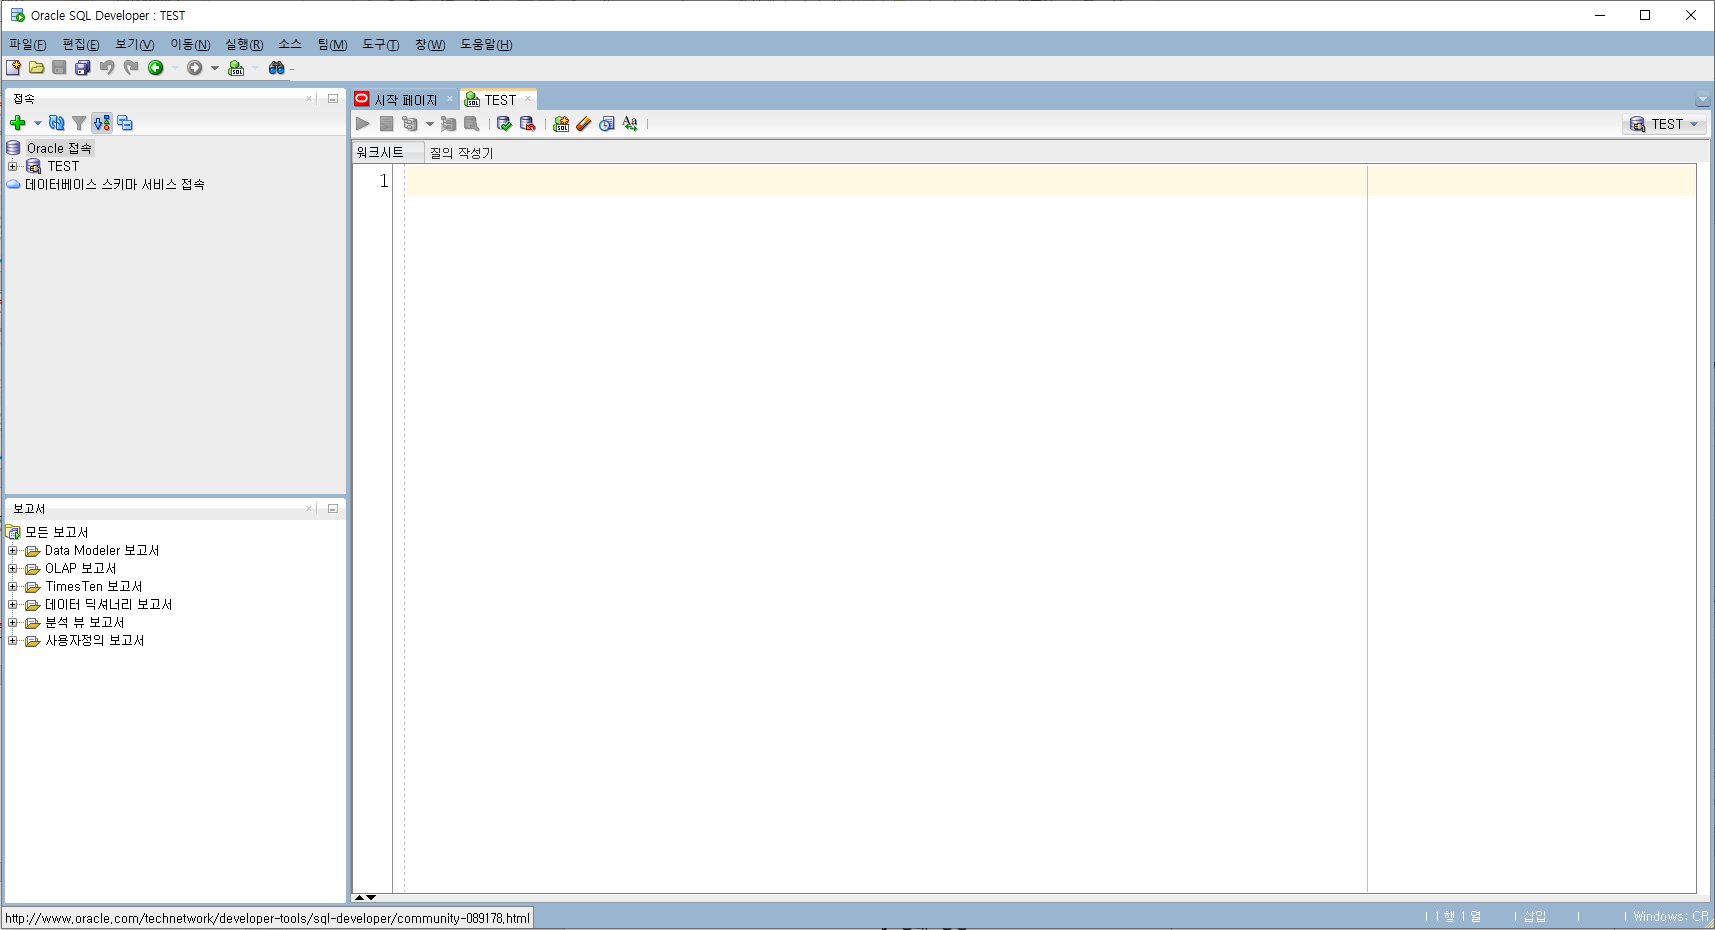Open SQL History clock icon

[607, 124]
